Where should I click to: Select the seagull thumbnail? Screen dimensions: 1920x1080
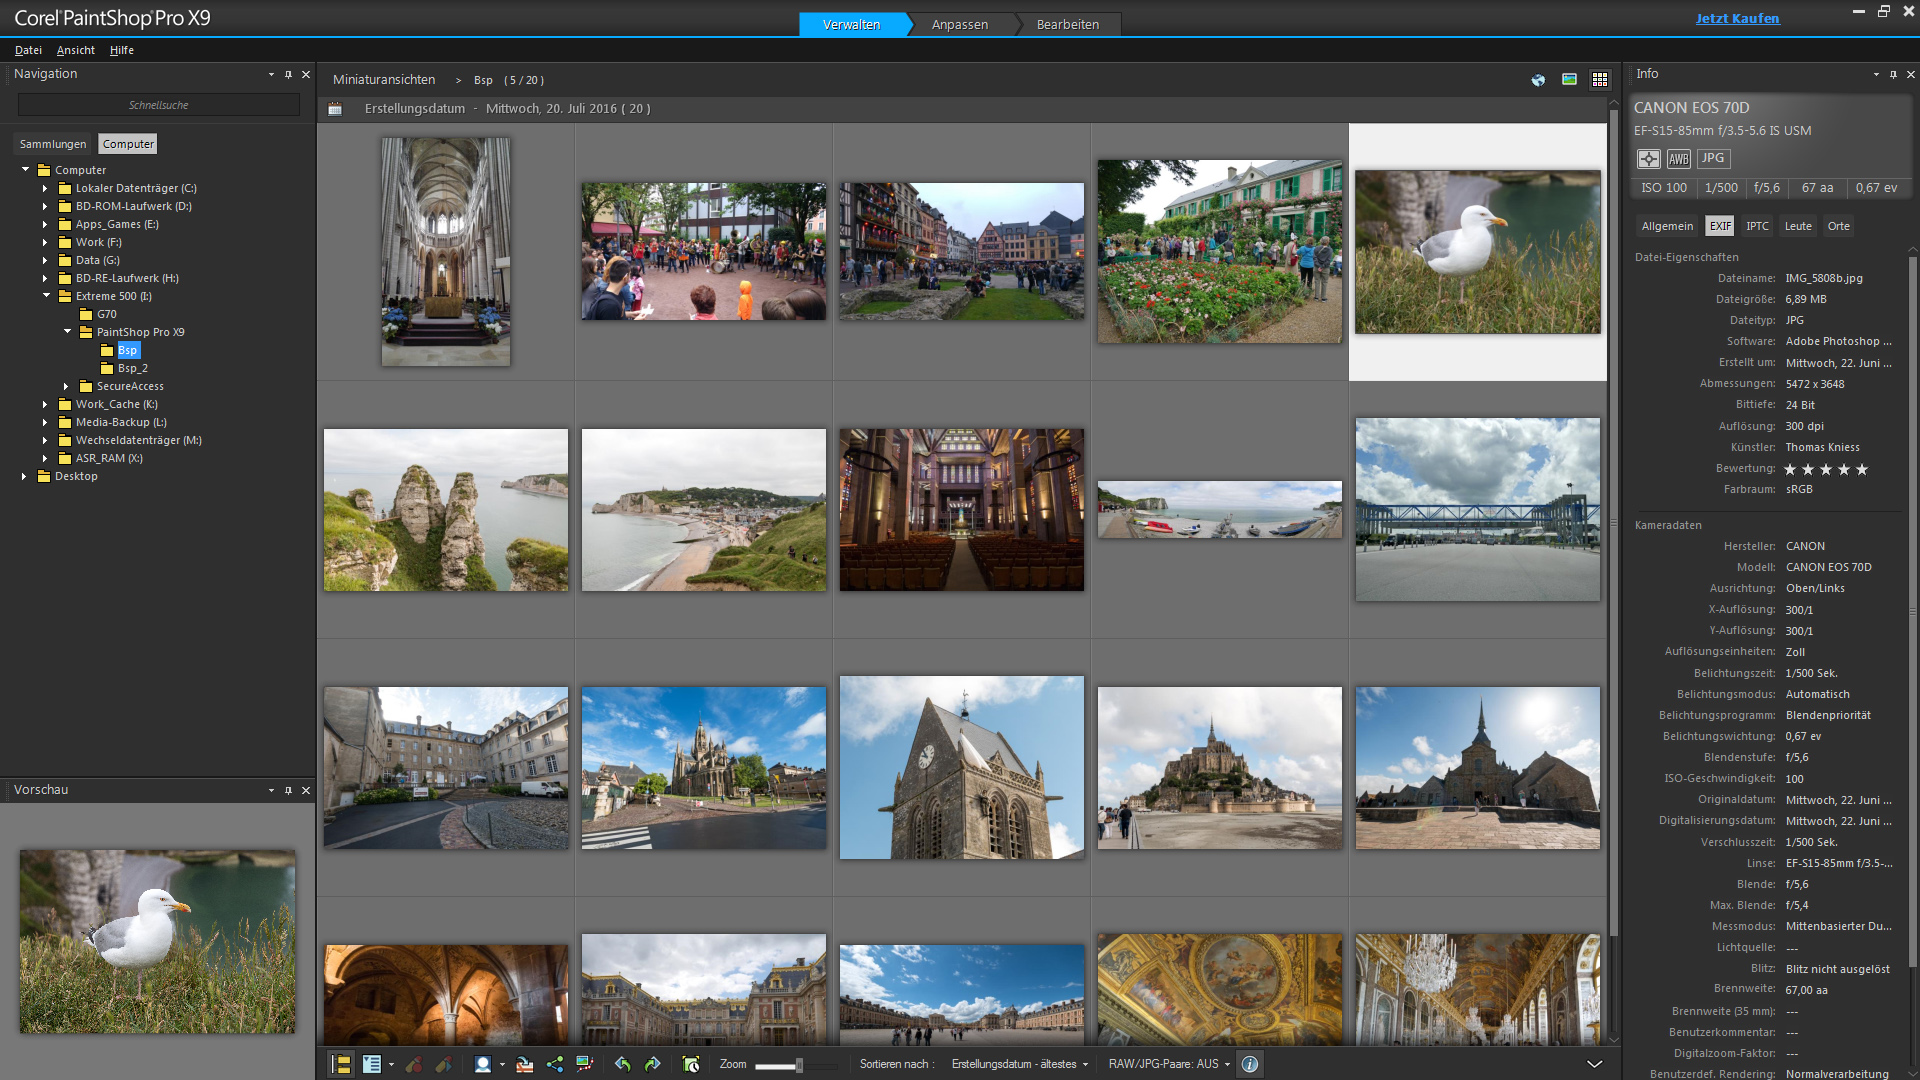pos(1478,252)
